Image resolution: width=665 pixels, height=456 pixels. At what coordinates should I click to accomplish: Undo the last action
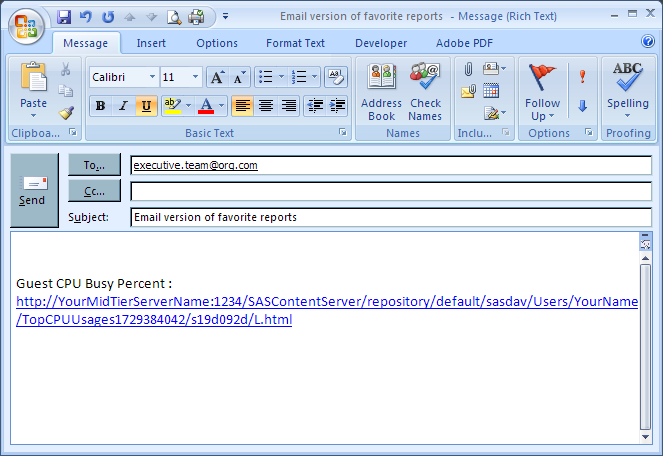point(86,17)
